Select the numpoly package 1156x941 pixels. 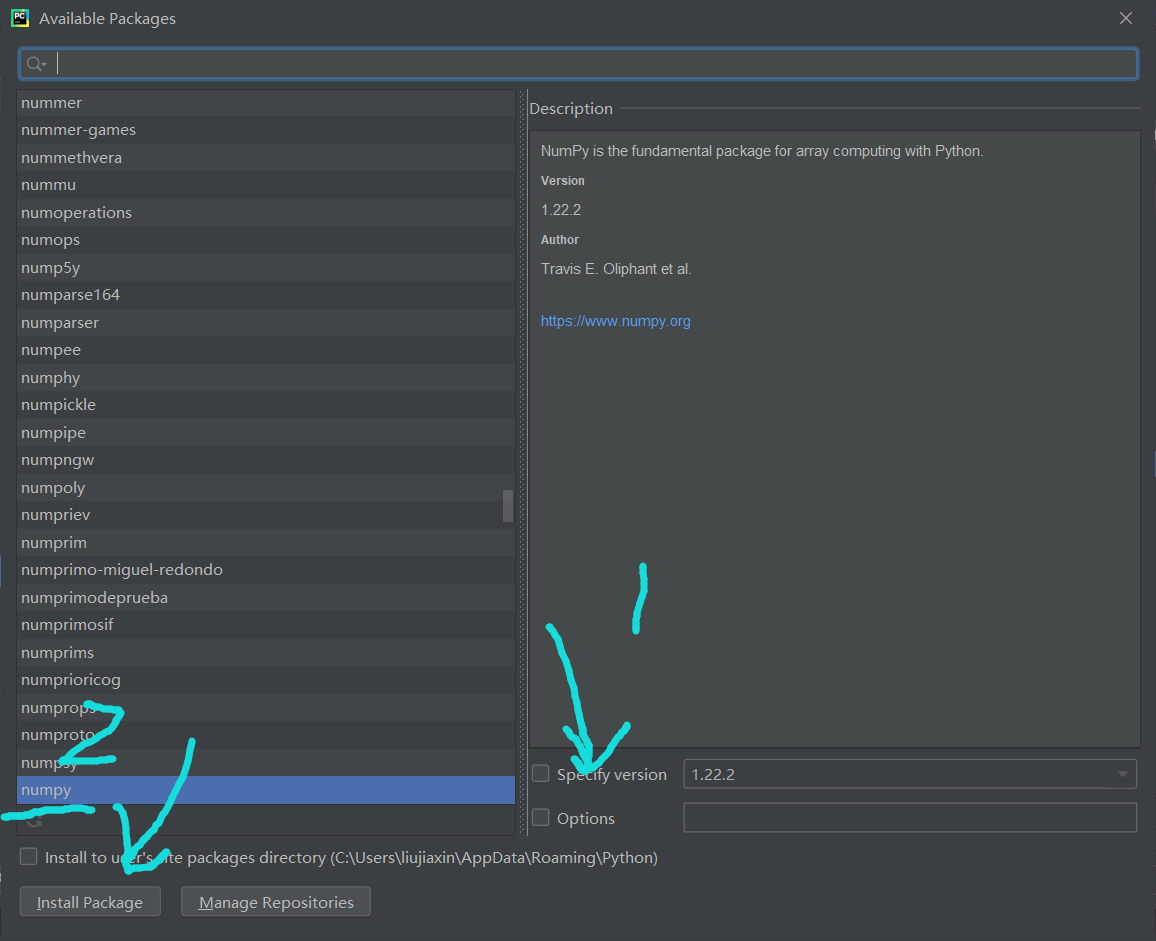(265, 487)
